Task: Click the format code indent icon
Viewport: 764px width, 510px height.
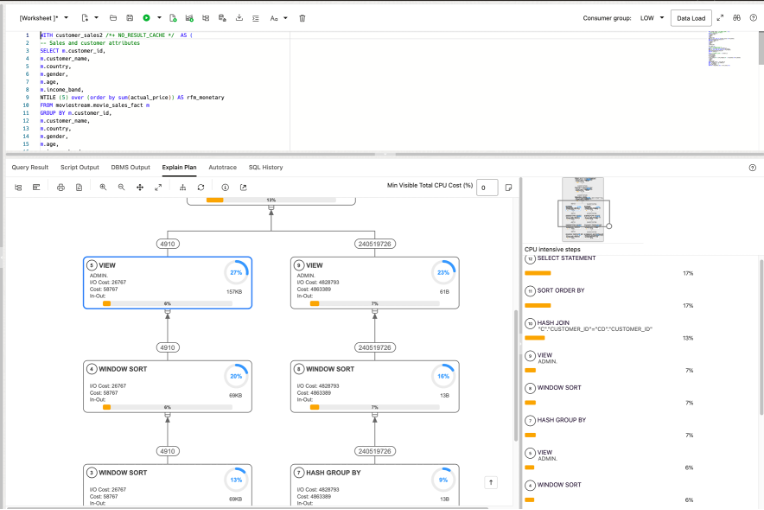Action: point(256,18)
